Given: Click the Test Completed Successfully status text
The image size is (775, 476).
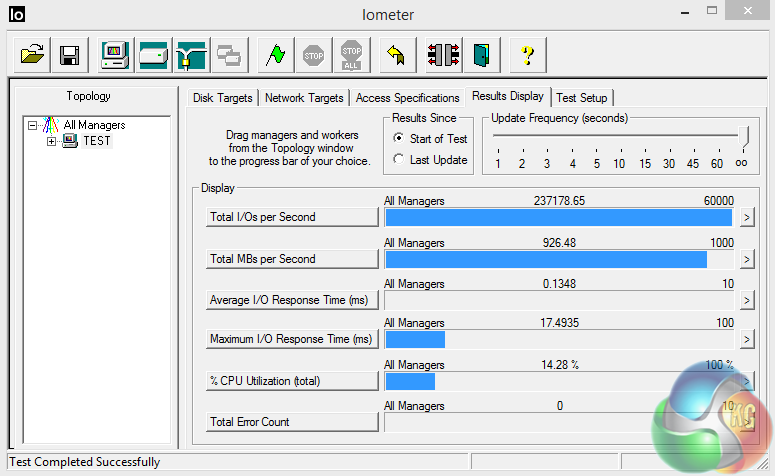Looking at the screenshot, I should tap(85, 462).
